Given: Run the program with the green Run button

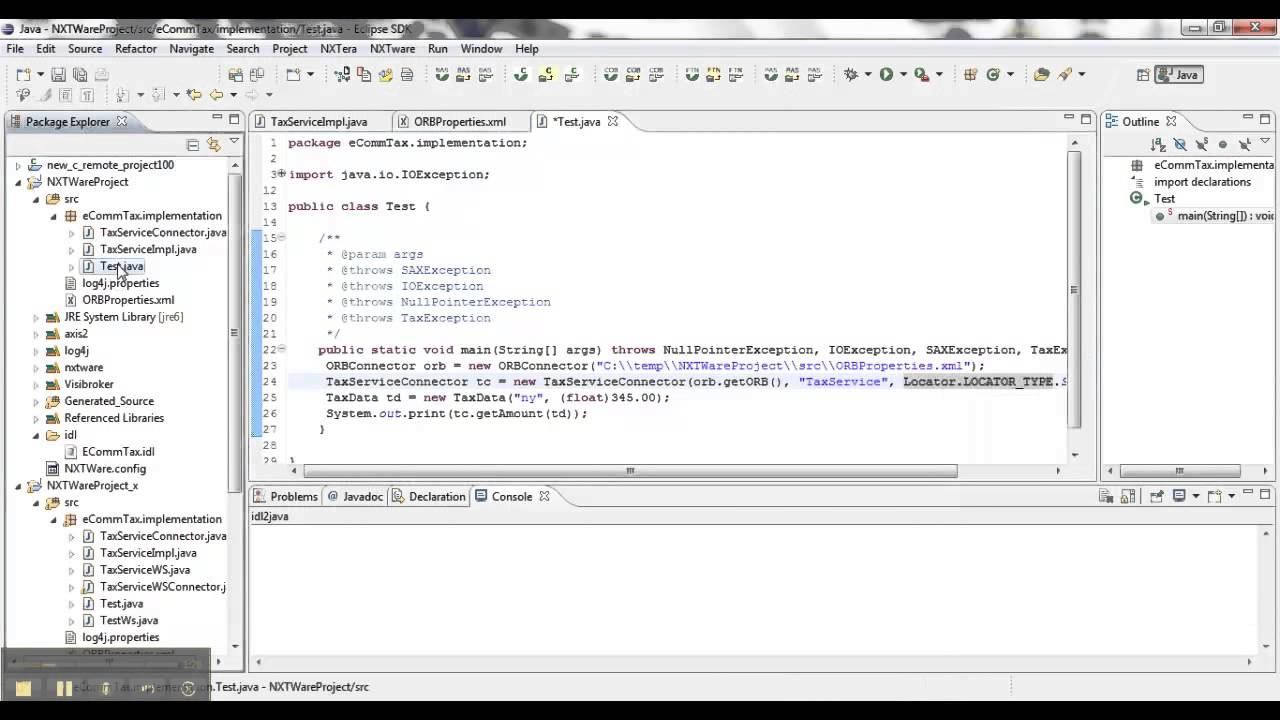Looking at the screenshot, I should (x=886, y=75).
